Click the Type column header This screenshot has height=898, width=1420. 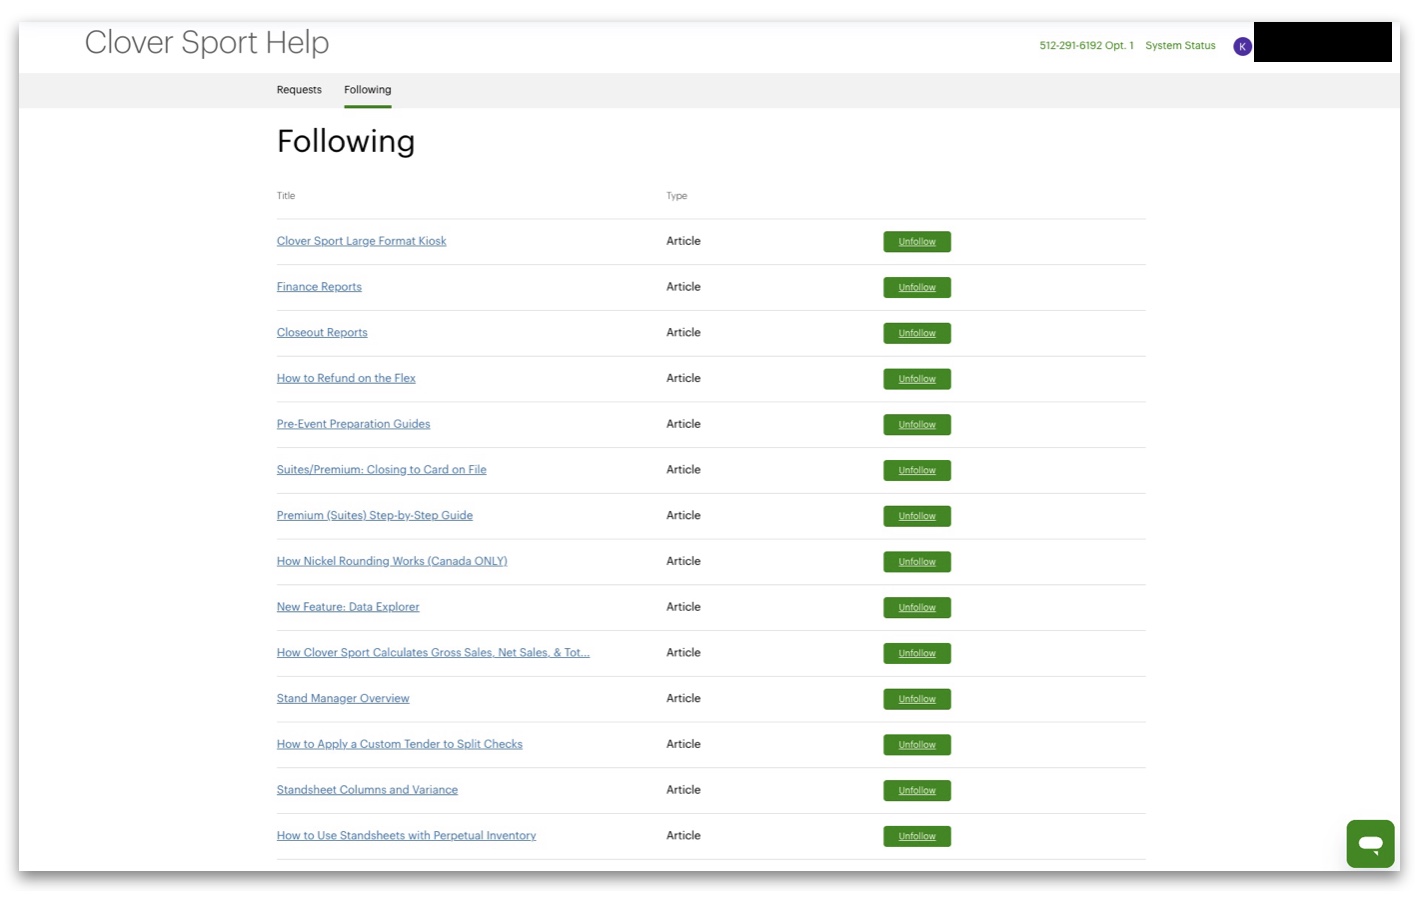[x=677, y=196]
